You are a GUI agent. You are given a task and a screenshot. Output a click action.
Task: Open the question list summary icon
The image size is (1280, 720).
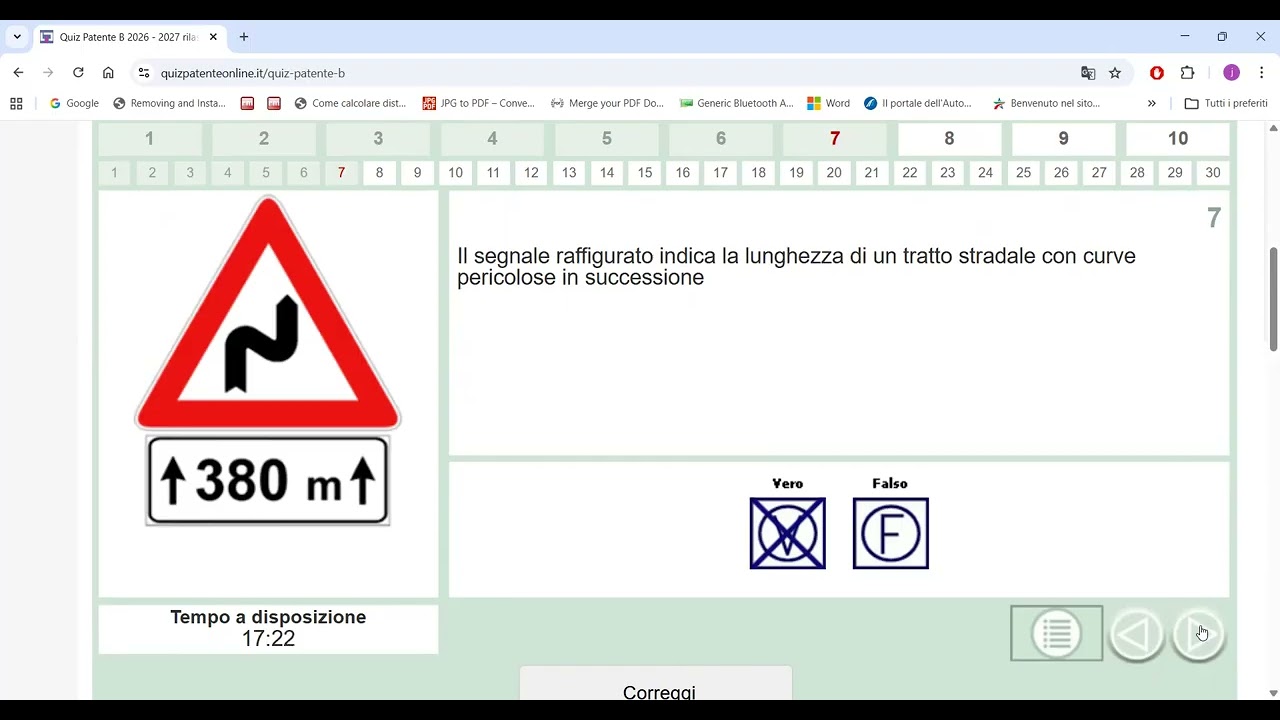coord(1056,633)
